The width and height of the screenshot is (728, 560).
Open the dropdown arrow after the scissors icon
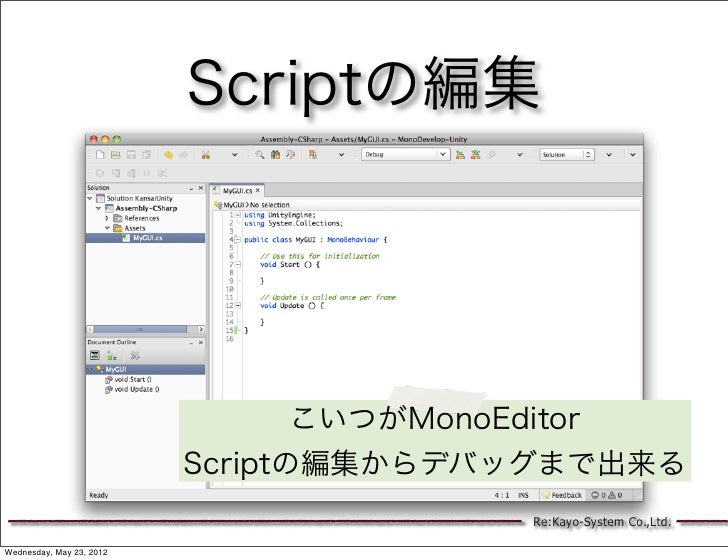(x=234, y=155)
